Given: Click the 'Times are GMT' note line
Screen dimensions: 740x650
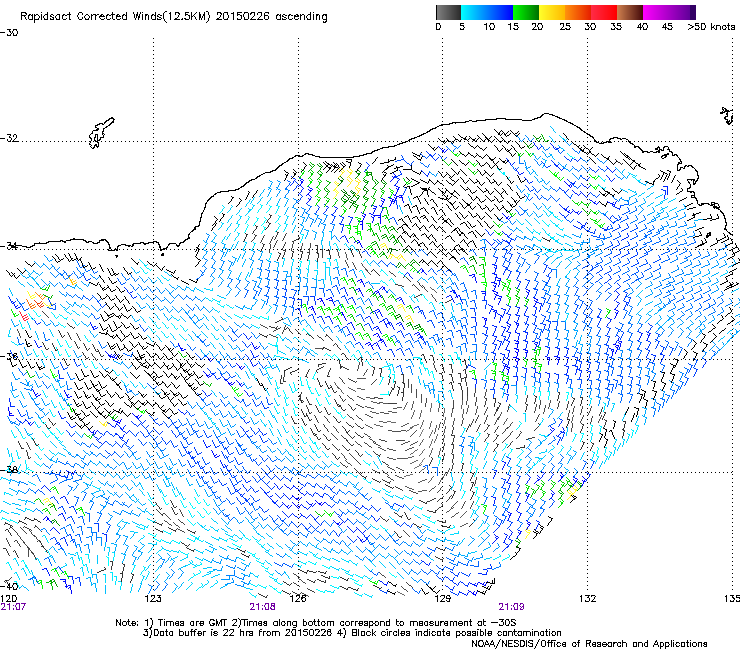Looking at the screenshot, I should 316,623.
